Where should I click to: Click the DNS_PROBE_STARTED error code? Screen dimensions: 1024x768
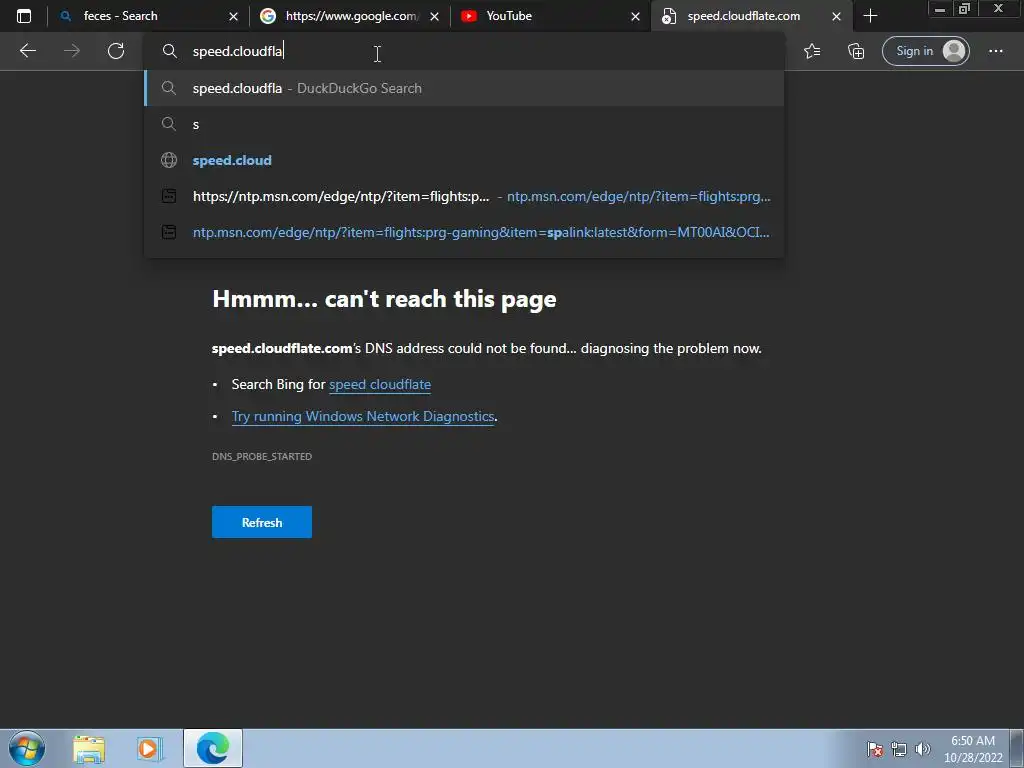[x=261, y=456]
